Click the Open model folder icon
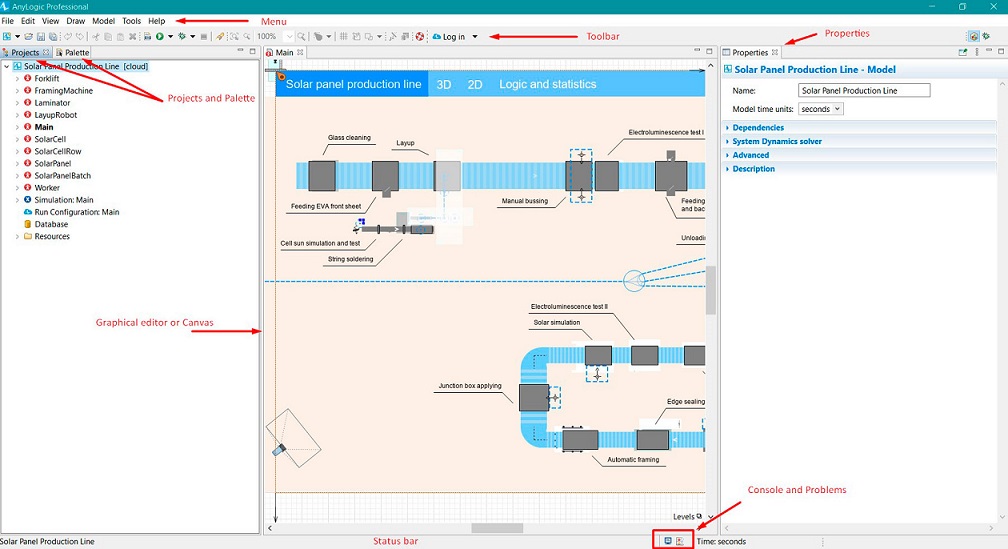Image resolution: width=1008 pixels, height=549 pixels. pos(29,37)
